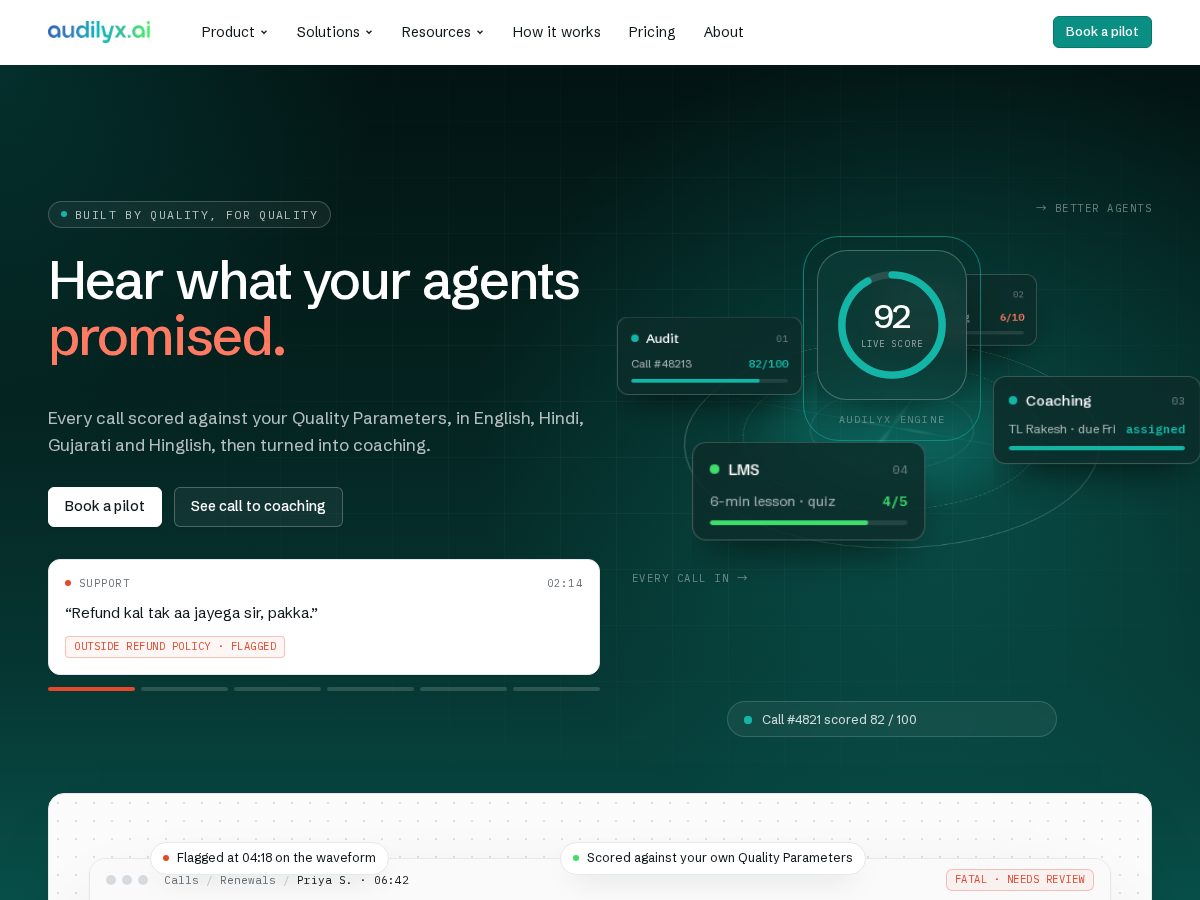This screenshot has height=900, width=1200.
Task: Click the Fatal · Needs Review tag
Action: point(1020,880)
